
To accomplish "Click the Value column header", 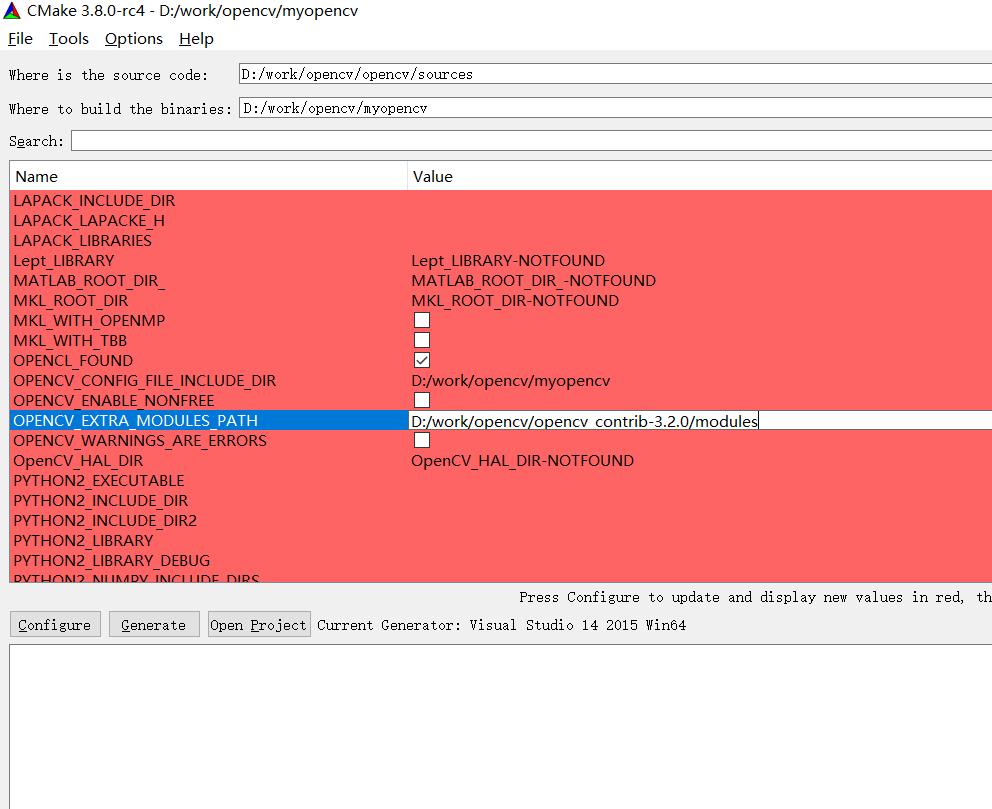I will 699,176.
